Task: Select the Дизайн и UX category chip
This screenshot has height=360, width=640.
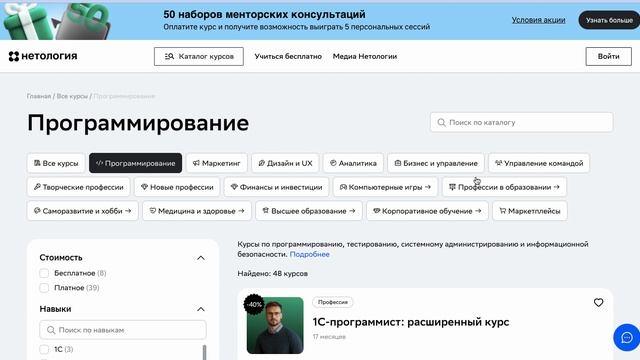Action: click(285, 163)
